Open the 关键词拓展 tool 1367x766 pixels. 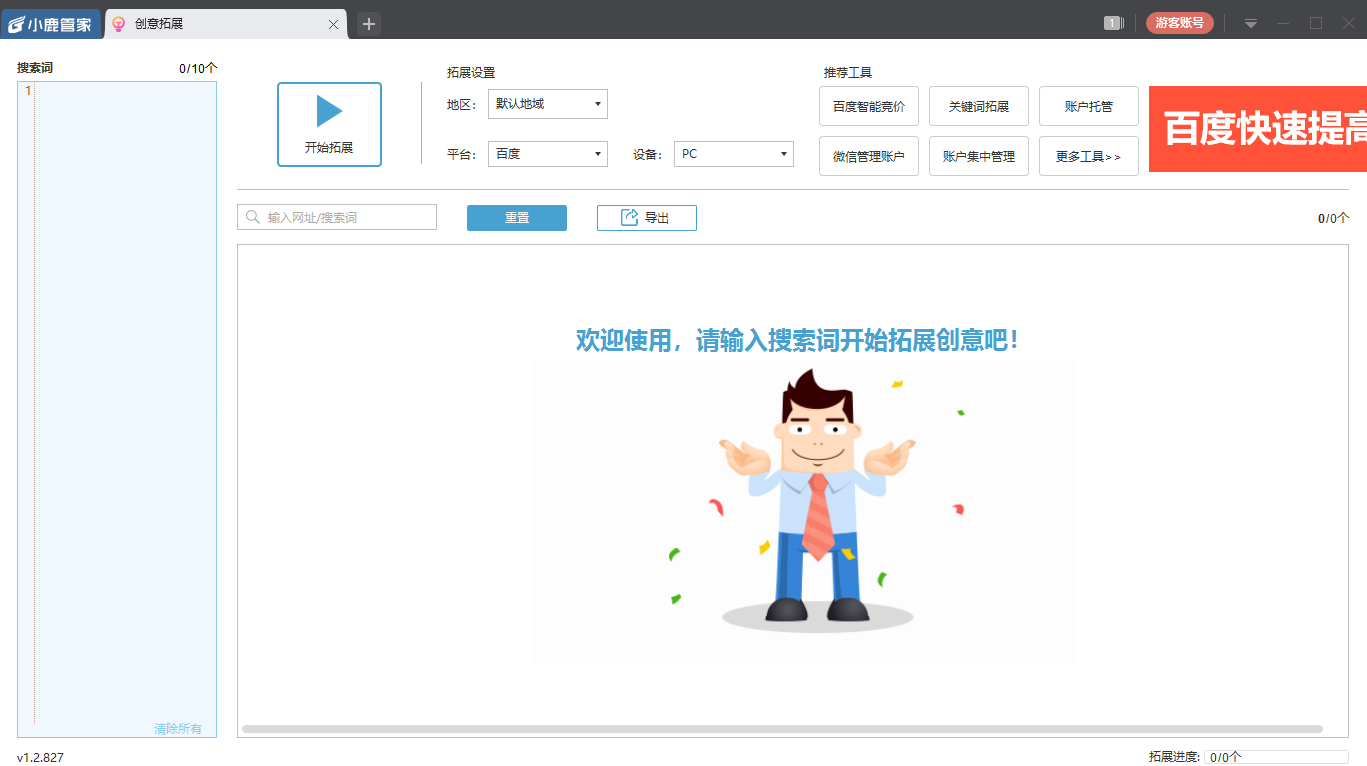pos(979,106)
